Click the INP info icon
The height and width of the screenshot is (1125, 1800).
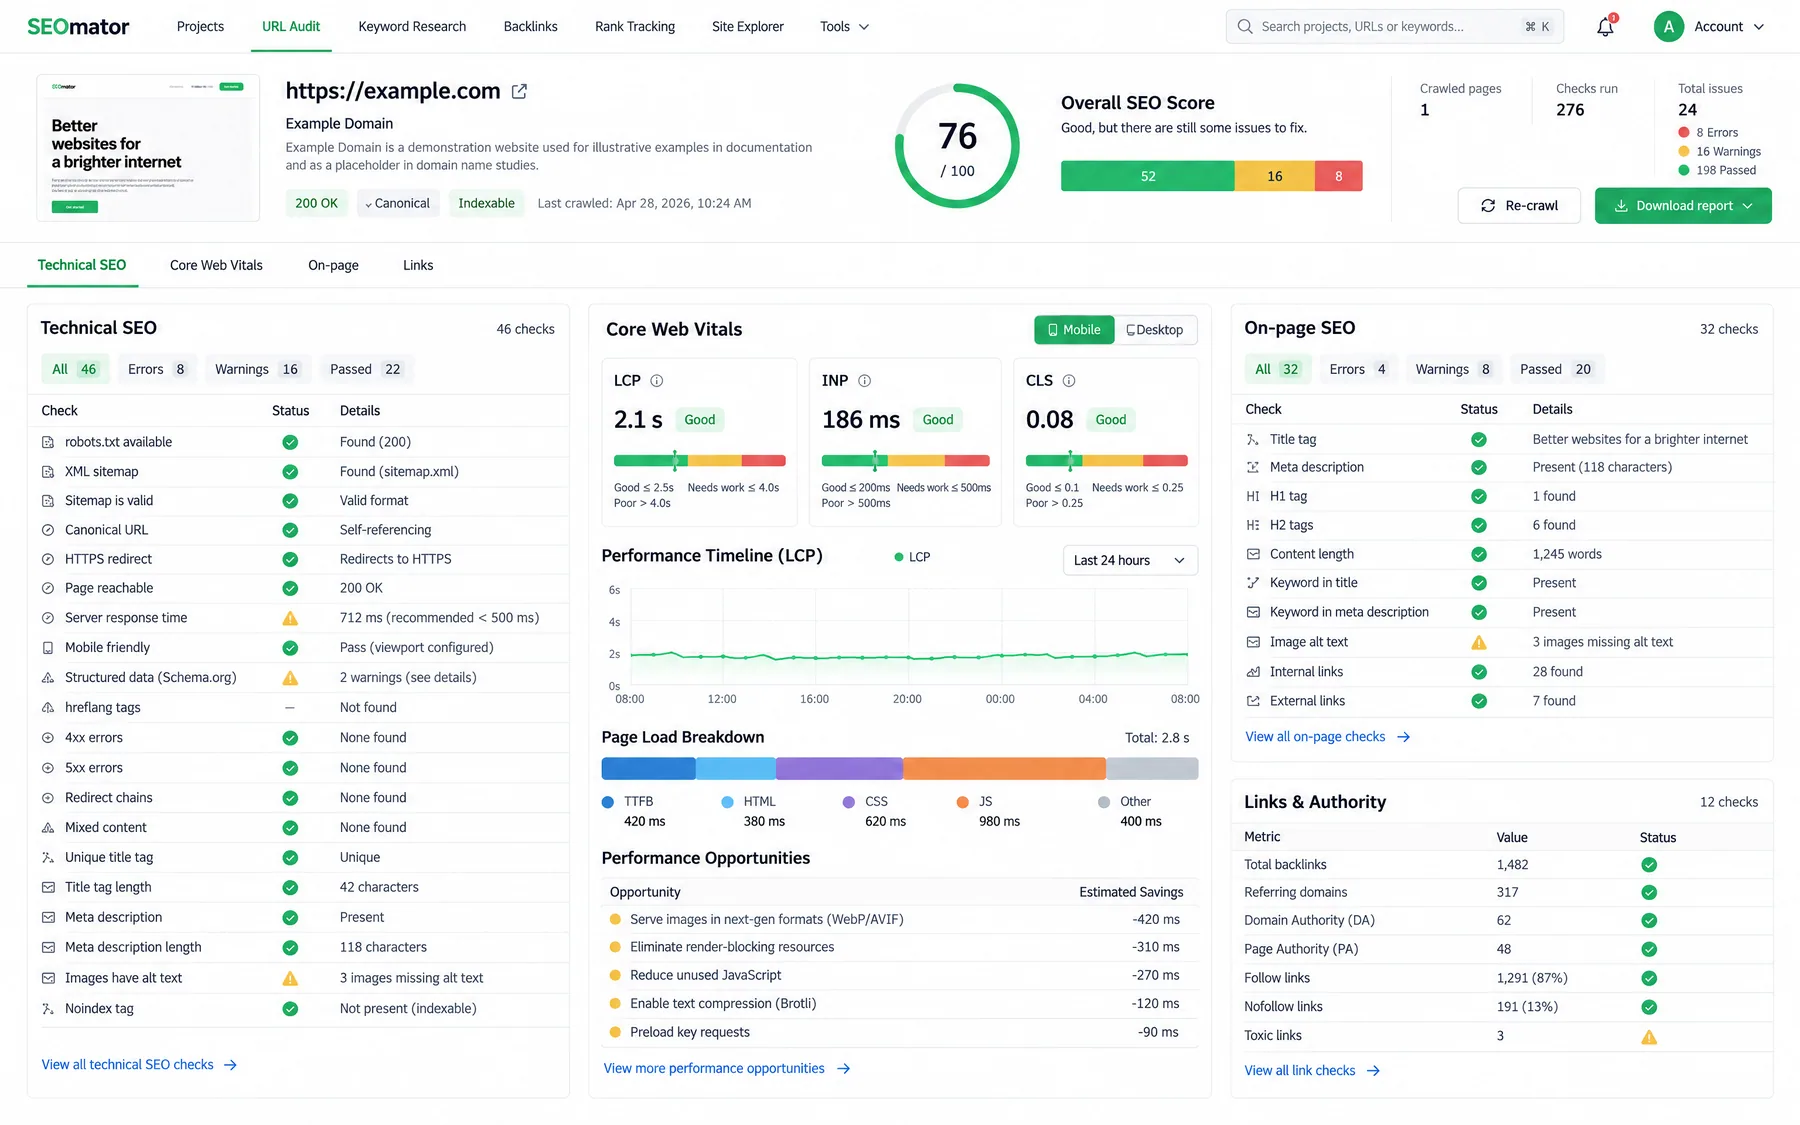point(865,381)
